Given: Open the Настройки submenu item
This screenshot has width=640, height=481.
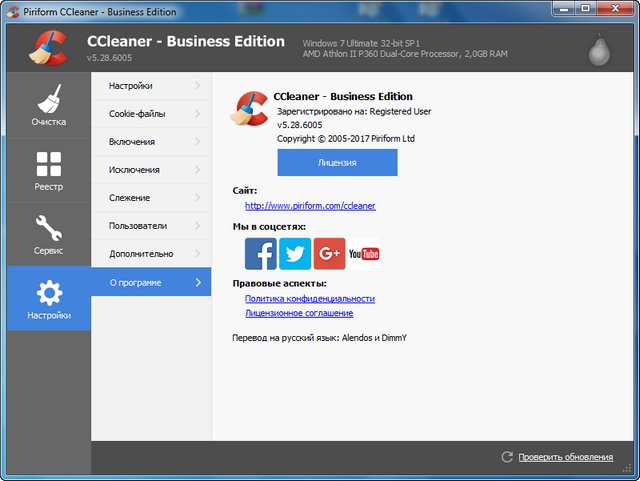Looking at the screenshot, I should pyautogui.click(x=131, y=86).
